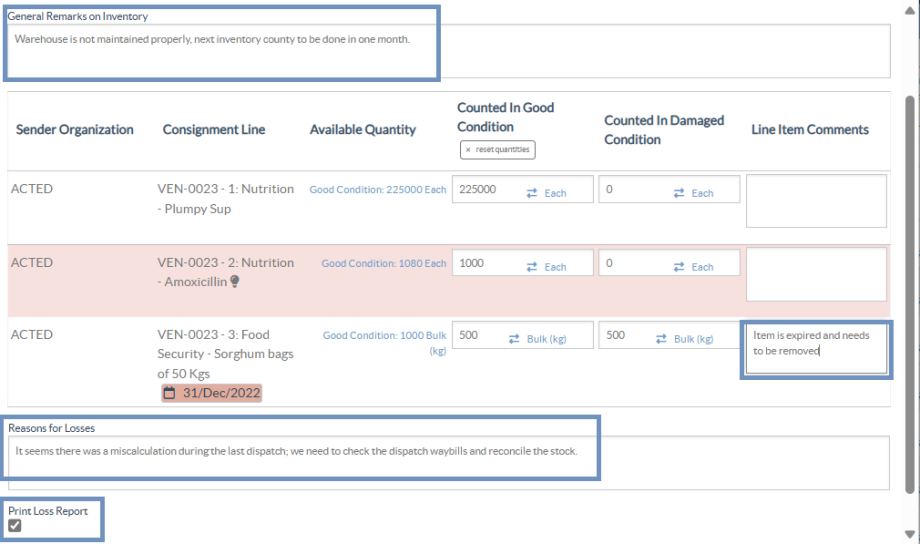Click Each unit label for Amoxicillin damaged count
Image resolution: width=920 pixels, height=544 pixels.
pyautogui.click(x=702, y=267)
